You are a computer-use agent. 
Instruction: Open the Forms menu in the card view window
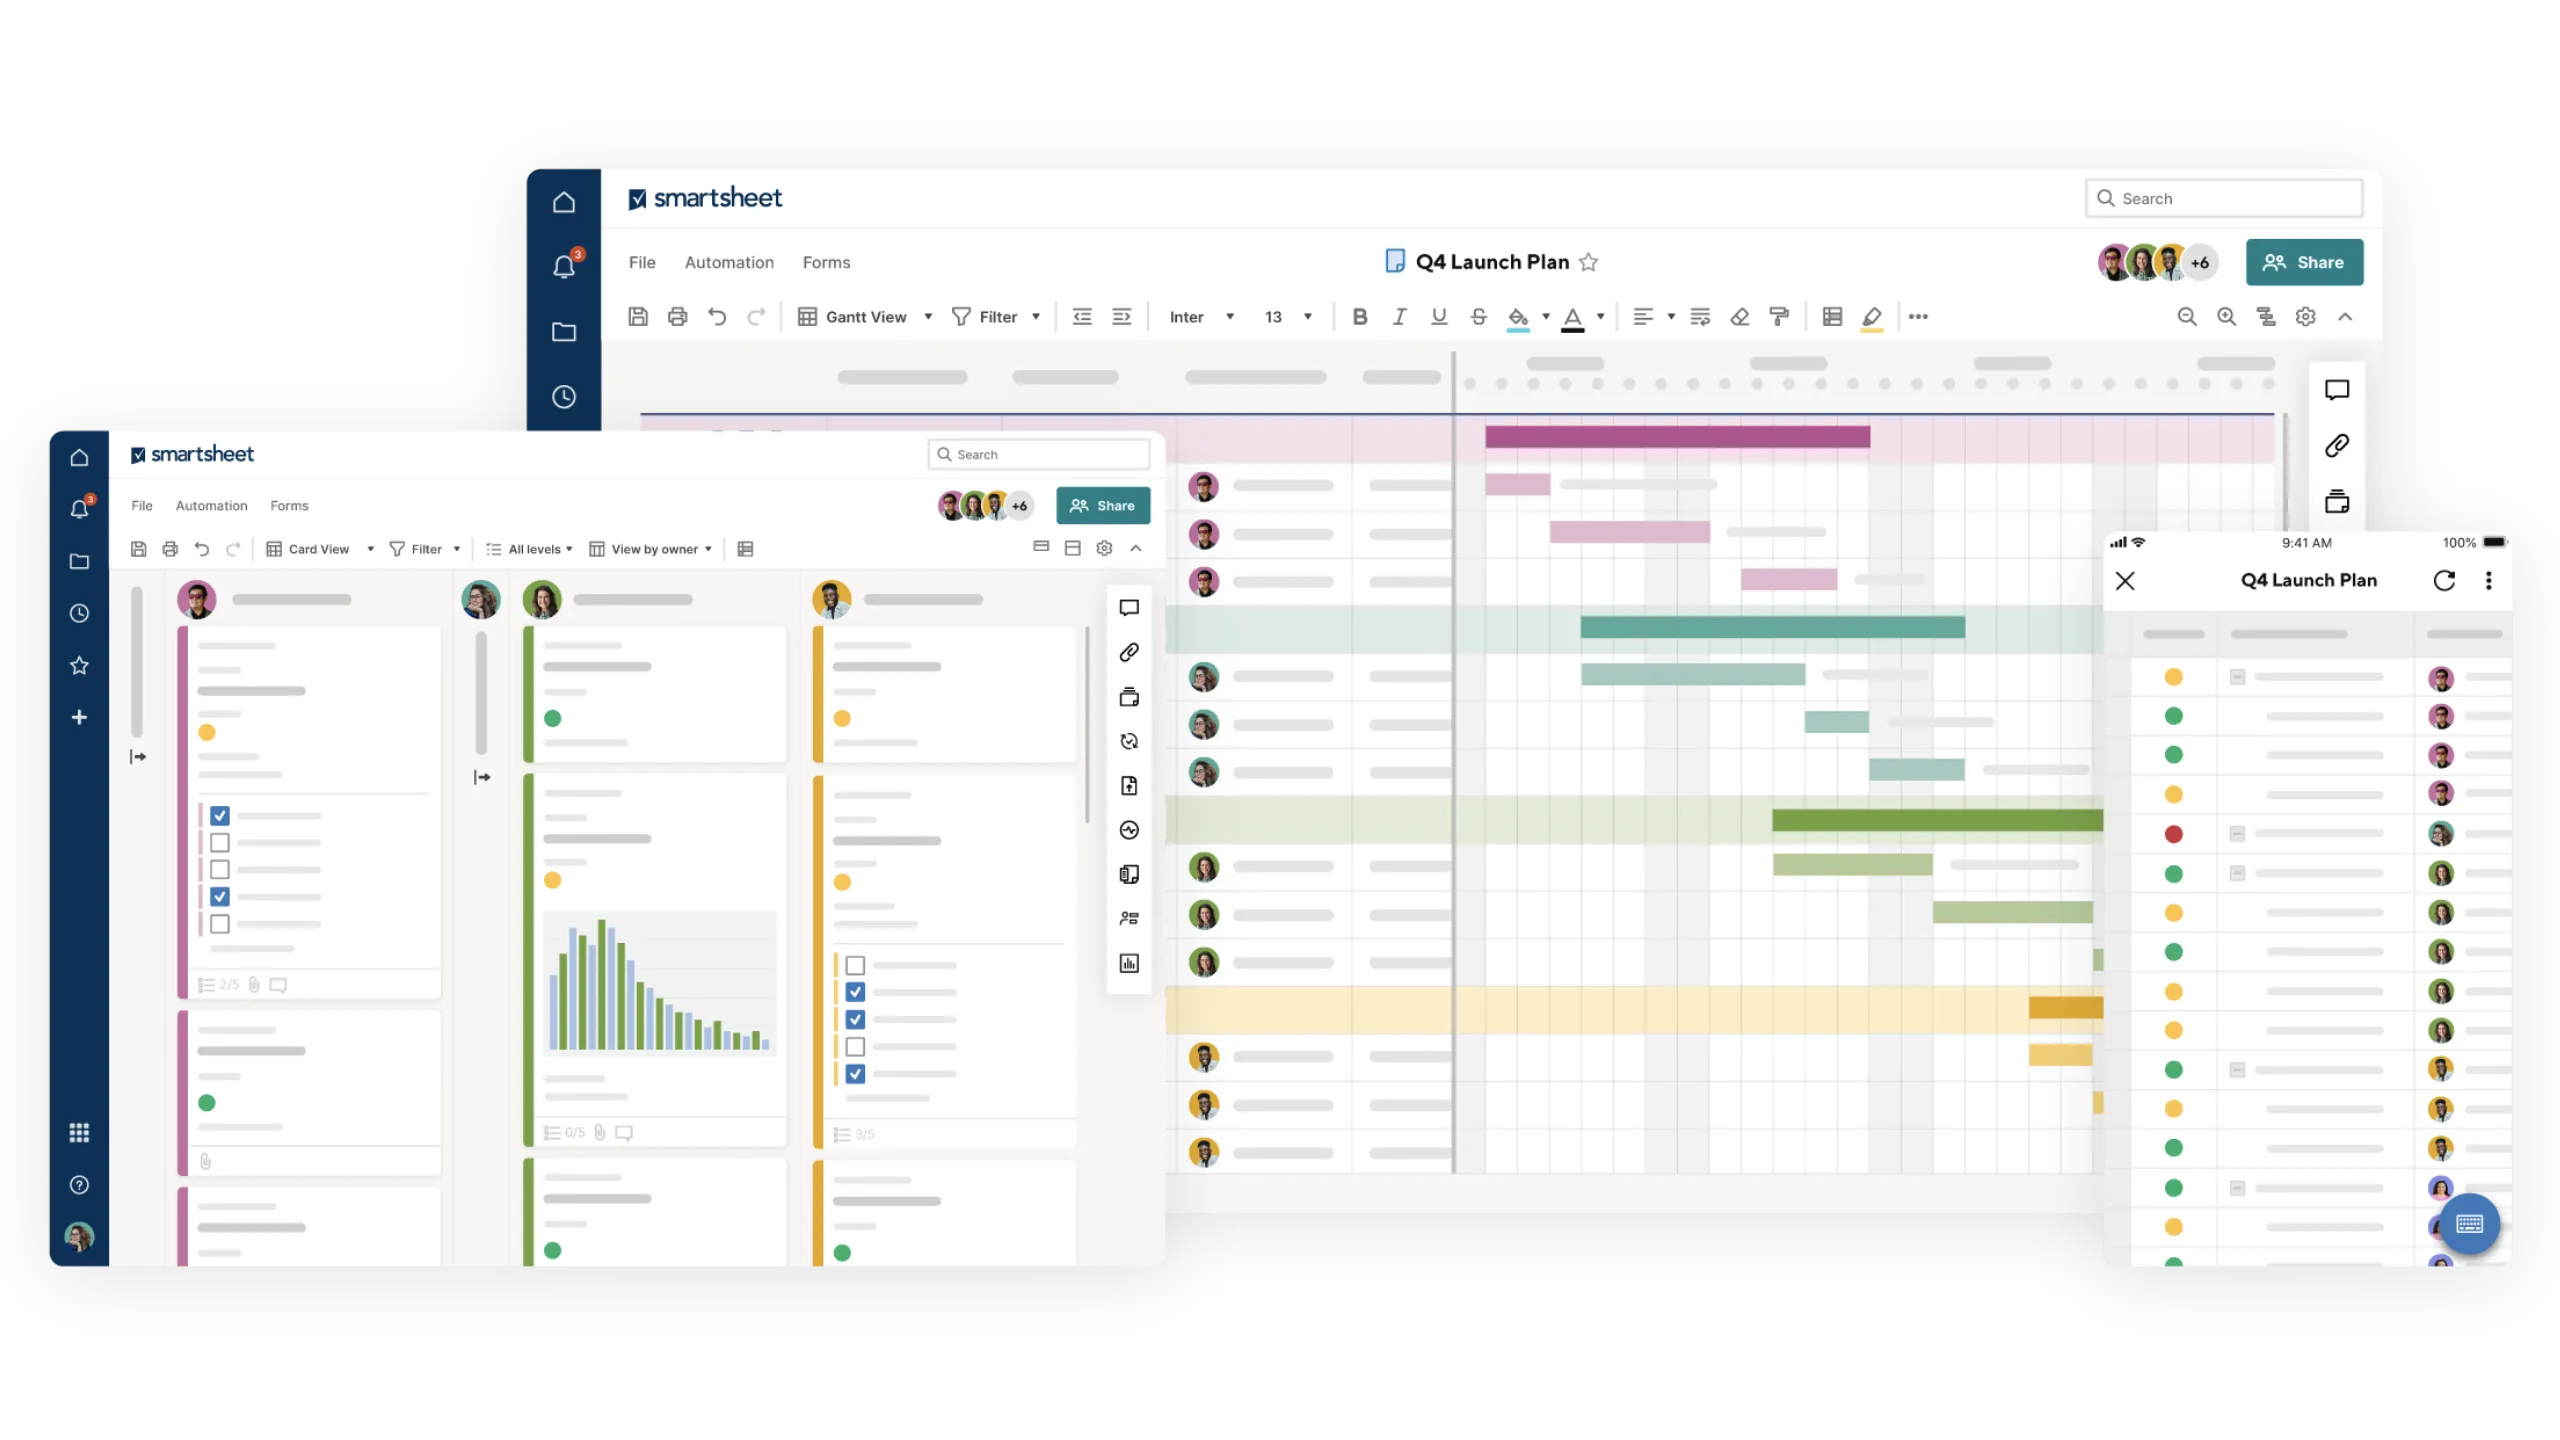(x=289, y=506)
